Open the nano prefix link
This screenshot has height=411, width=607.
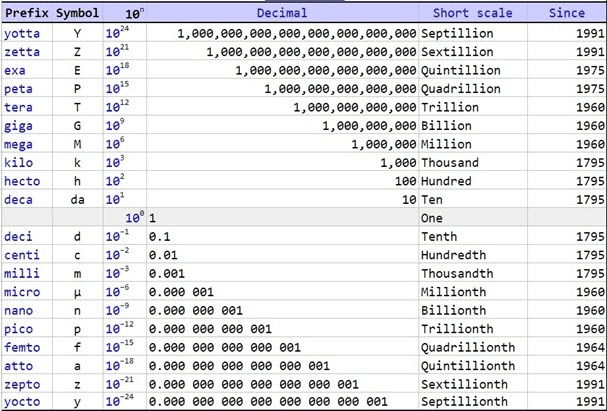click(19, 310)
